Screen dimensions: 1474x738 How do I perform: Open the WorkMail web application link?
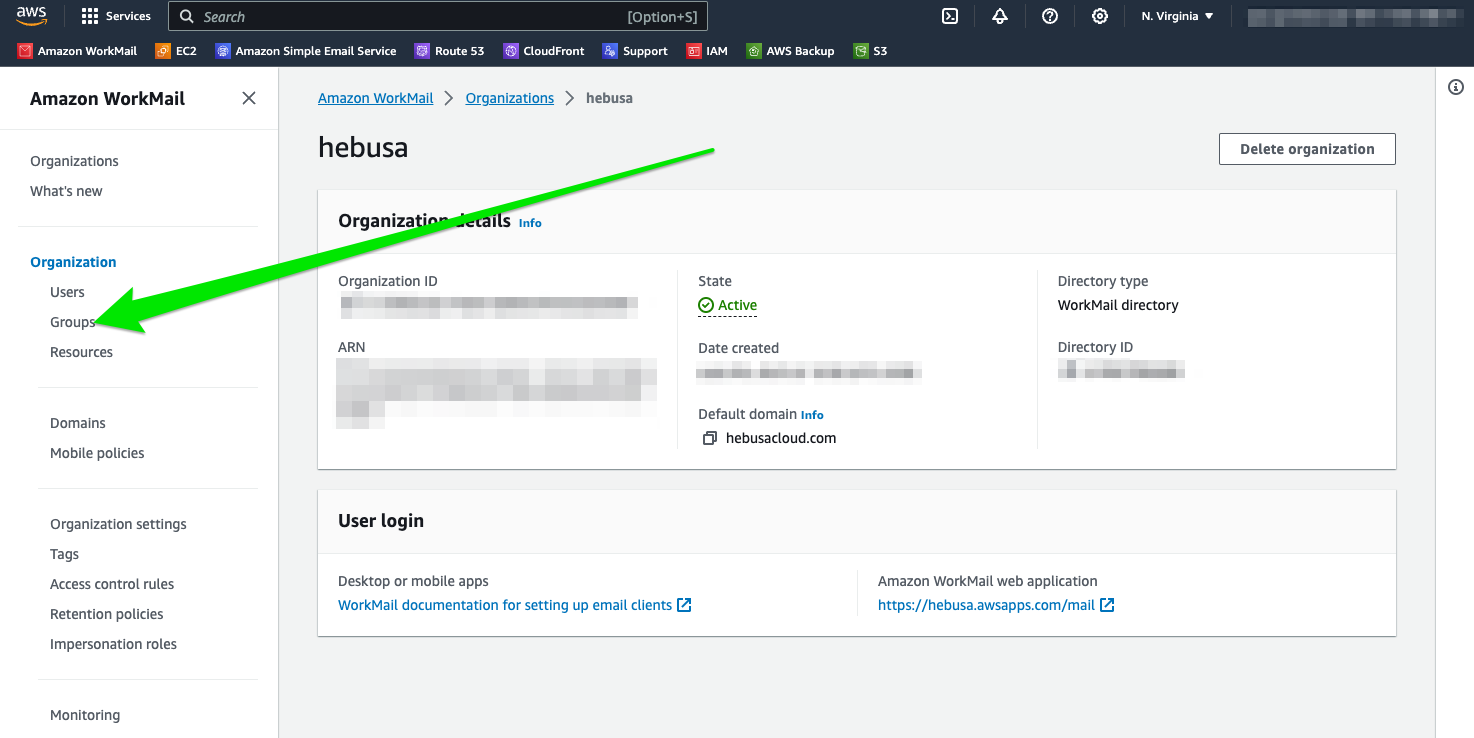pyautogui.click(x=986, y=605)
